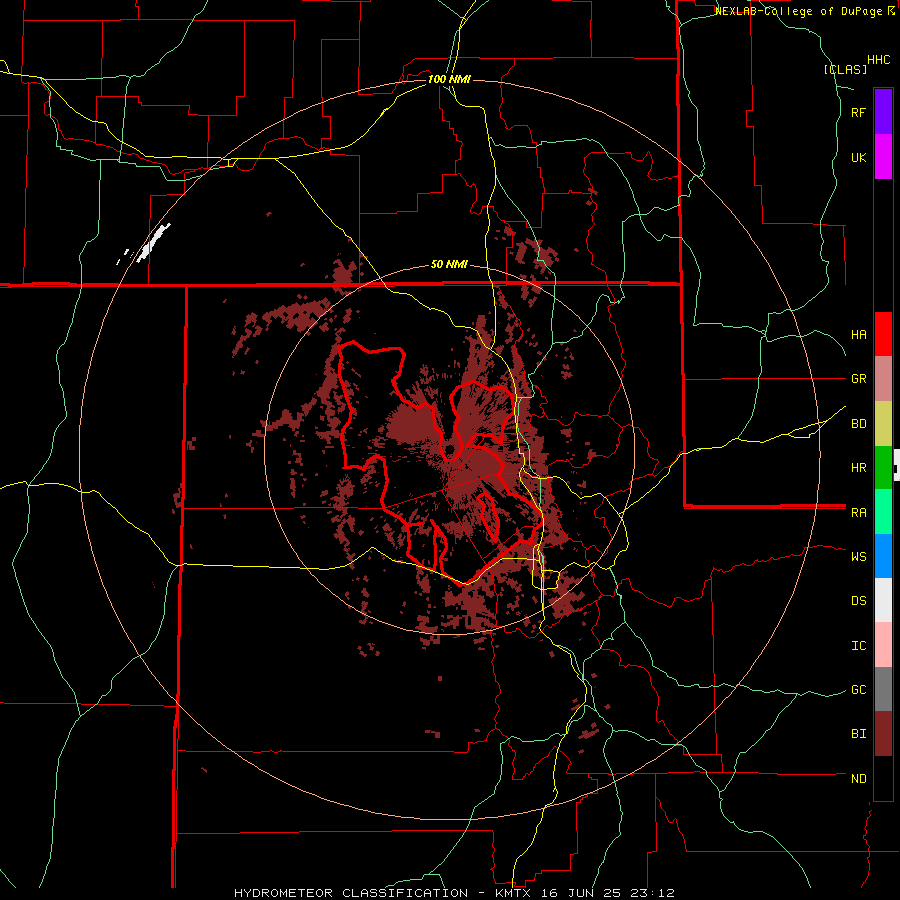
Task: Click the WS legend label
Action: pyautogui.click(x=858, y=556)
